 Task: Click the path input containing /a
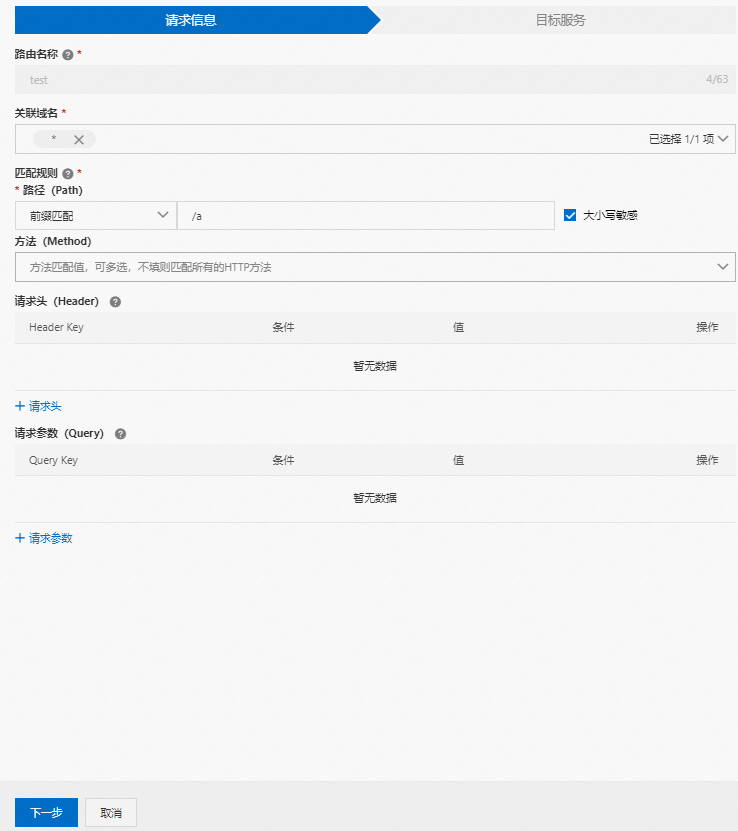click(x=366, y=215)
